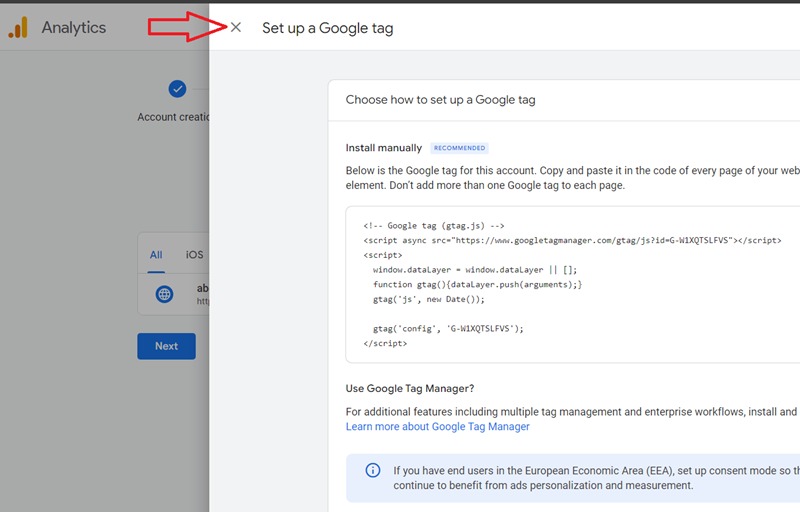This screenshot has width=800, height=512.
Task: Click the Use Google Tag Manager? heading
Action: point(410,389)
